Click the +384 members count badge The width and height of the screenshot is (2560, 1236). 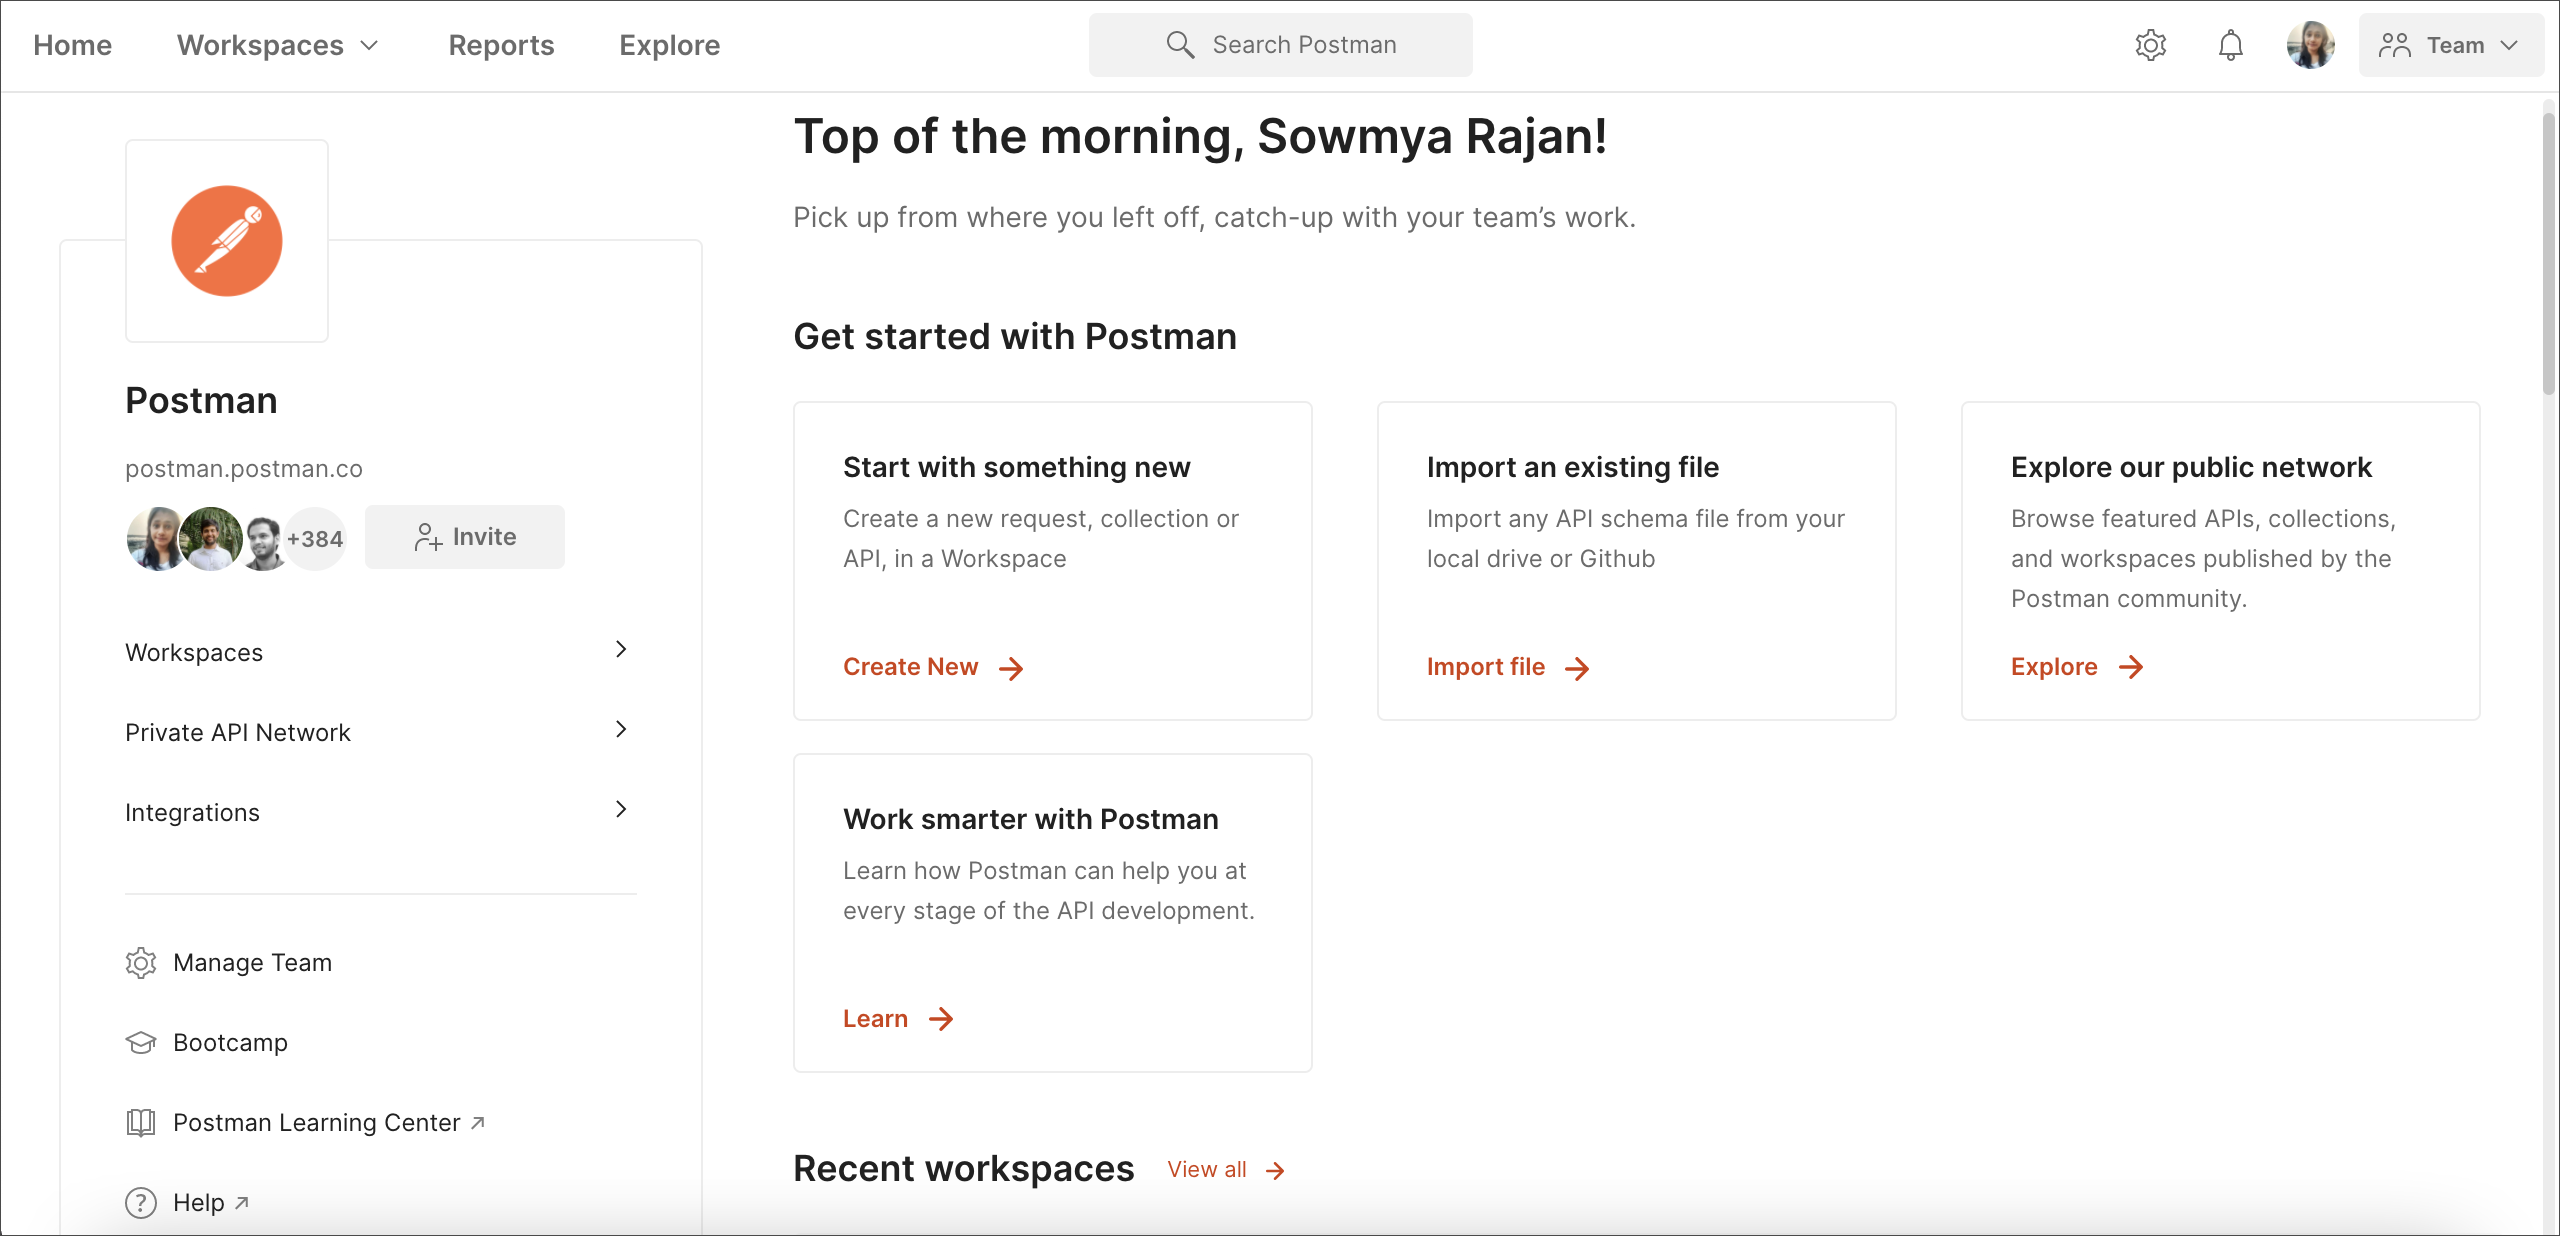coord(315,539)
